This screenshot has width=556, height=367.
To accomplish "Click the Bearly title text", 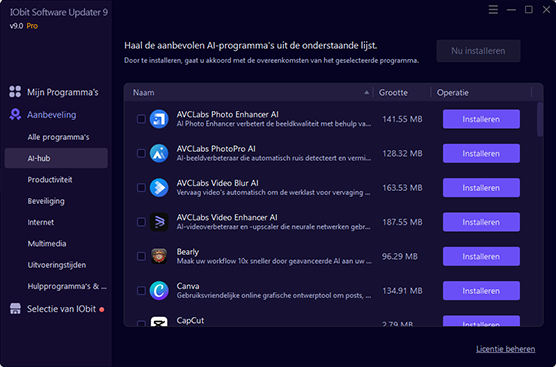I will coord(188,252).
